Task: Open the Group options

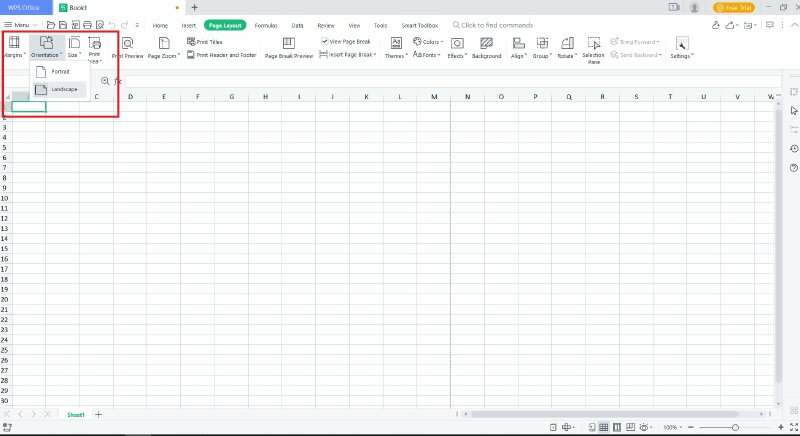Action: pos(542,47)
